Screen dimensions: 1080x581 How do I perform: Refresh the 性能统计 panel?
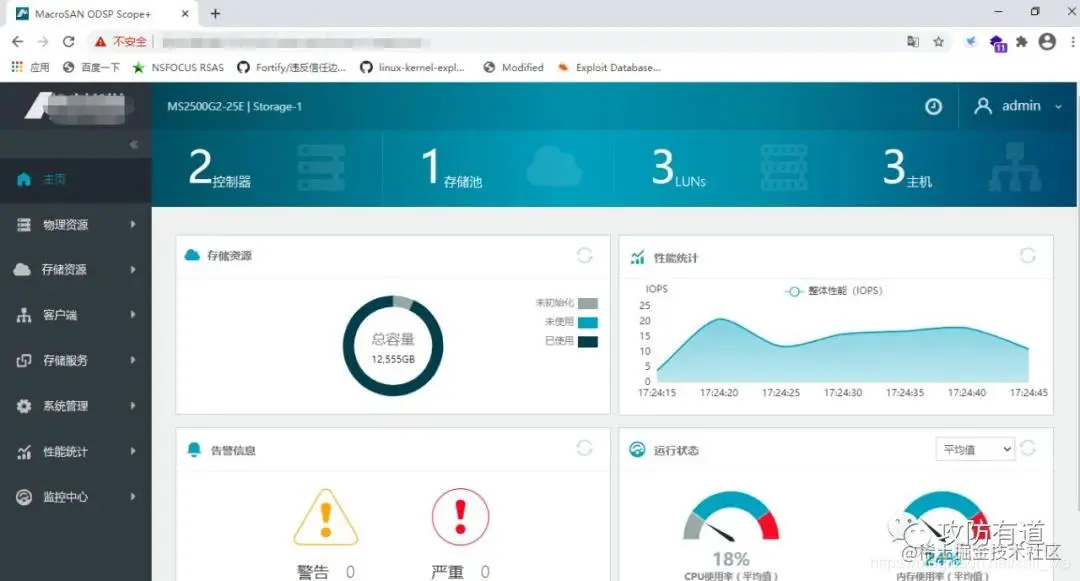coord(1028,255)
